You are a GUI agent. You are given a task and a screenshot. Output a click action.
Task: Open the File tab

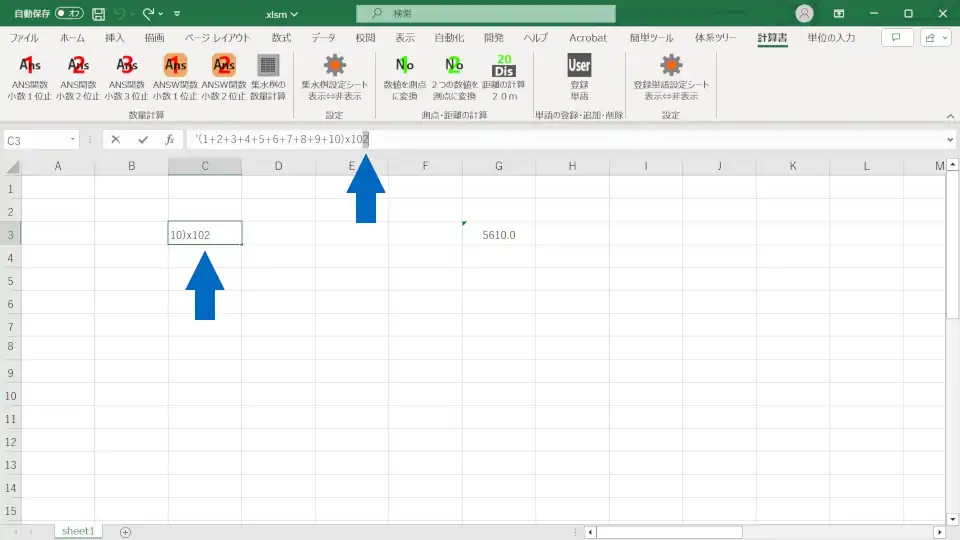24,38
